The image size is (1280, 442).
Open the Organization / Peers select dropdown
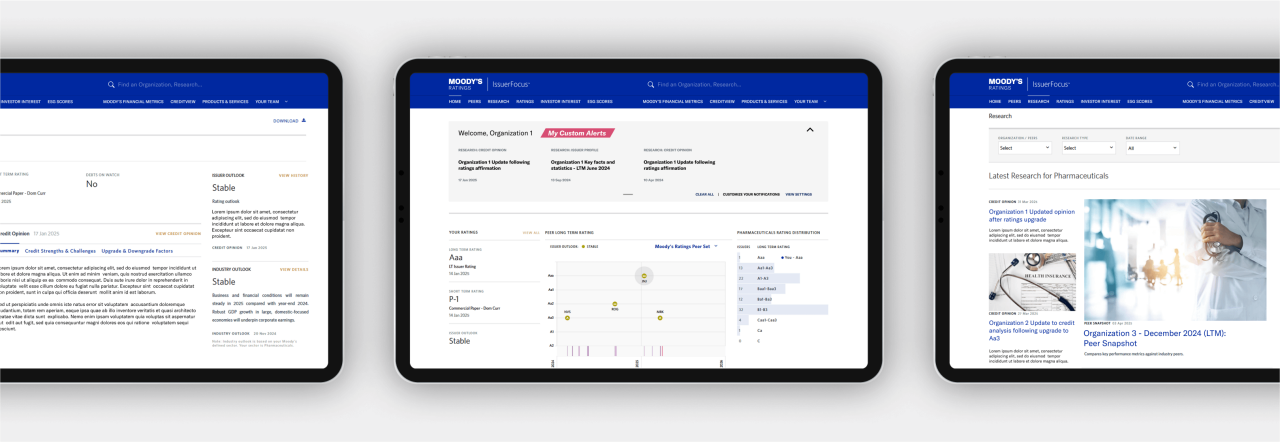tap(1024, 147)
